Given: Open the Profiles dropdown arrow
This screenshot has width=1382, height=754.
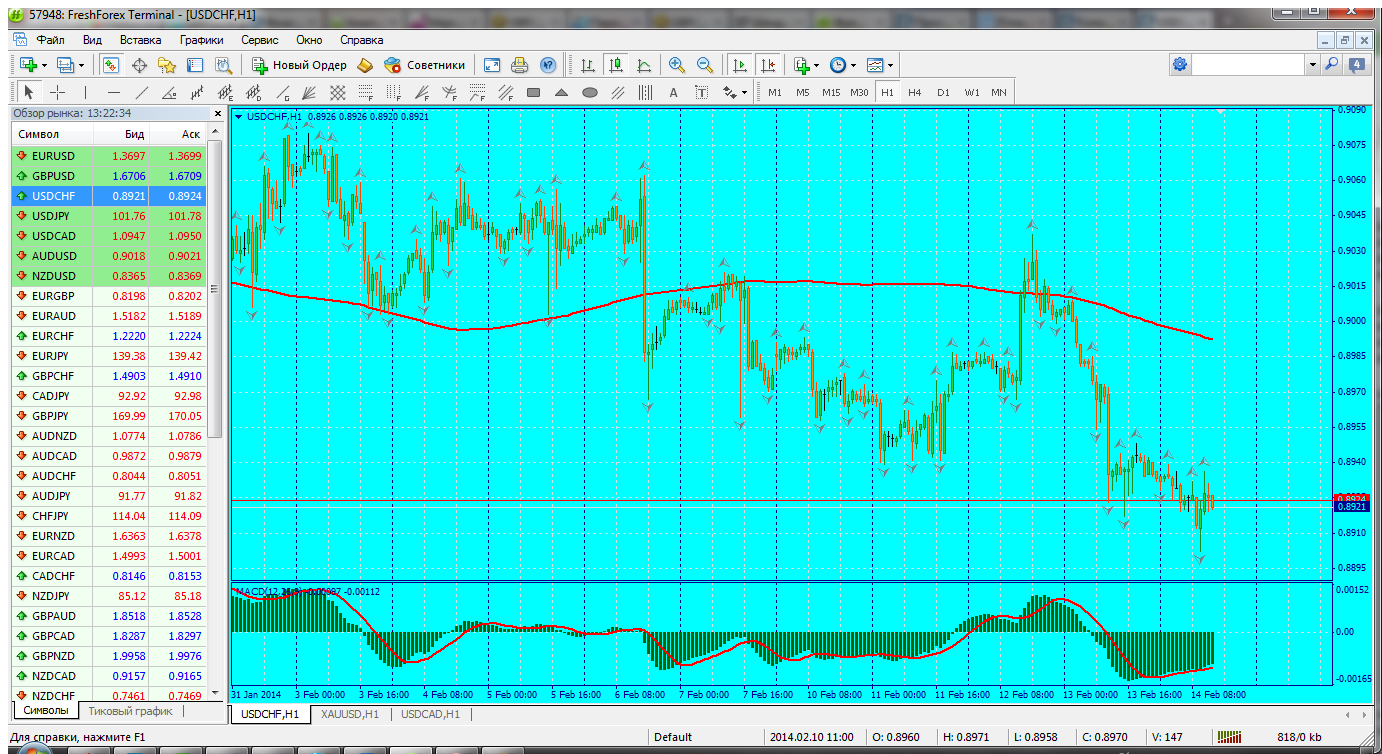Looking at the screenshot, I should pos(82,65).
